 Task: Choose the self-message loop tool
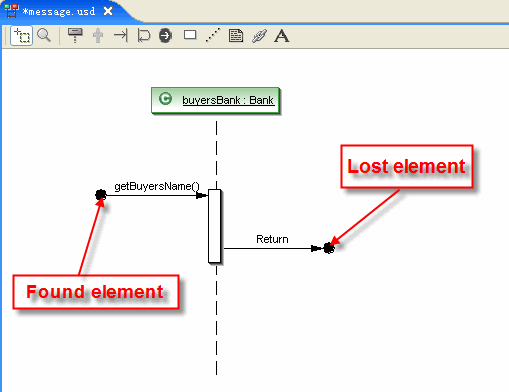144,36
